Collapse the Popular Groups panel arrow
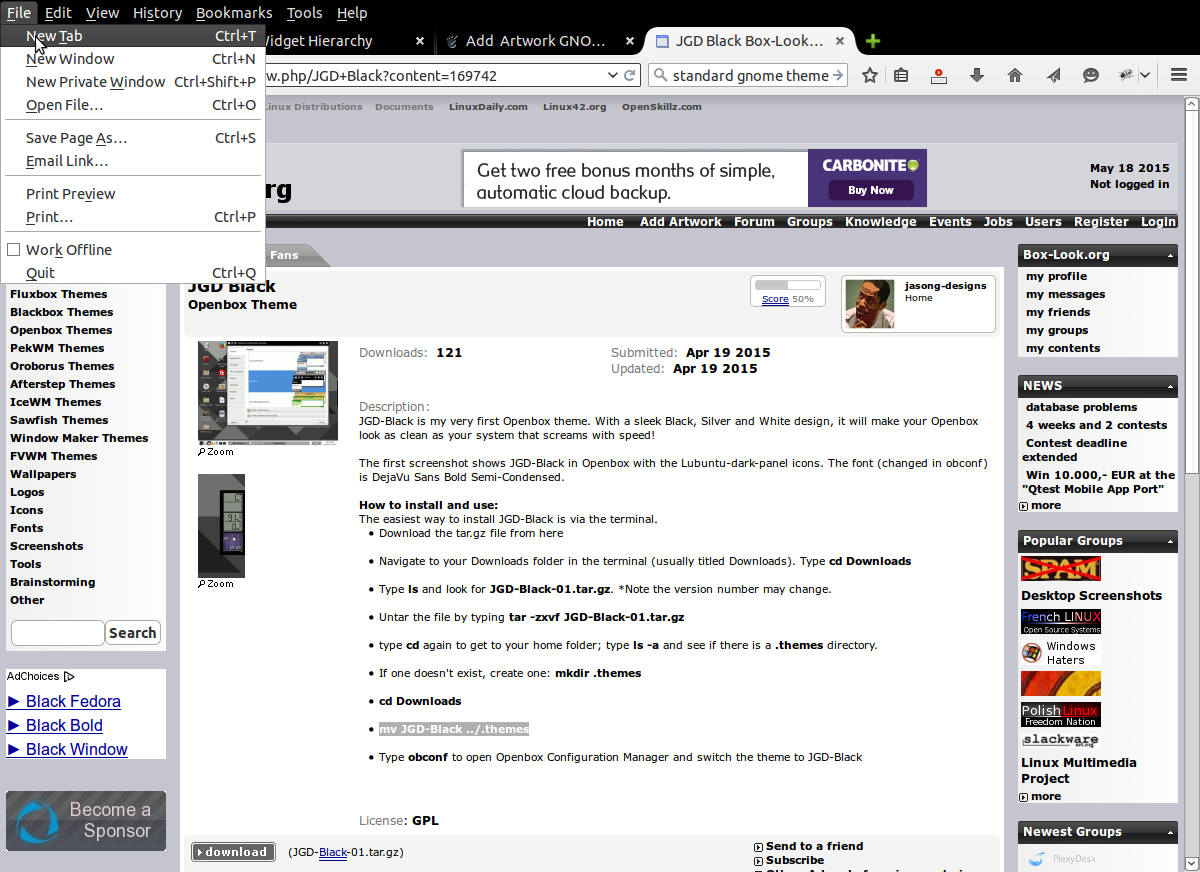Image resolution: width=1200 pixels, height=872 pixels. coord(1170,541)
